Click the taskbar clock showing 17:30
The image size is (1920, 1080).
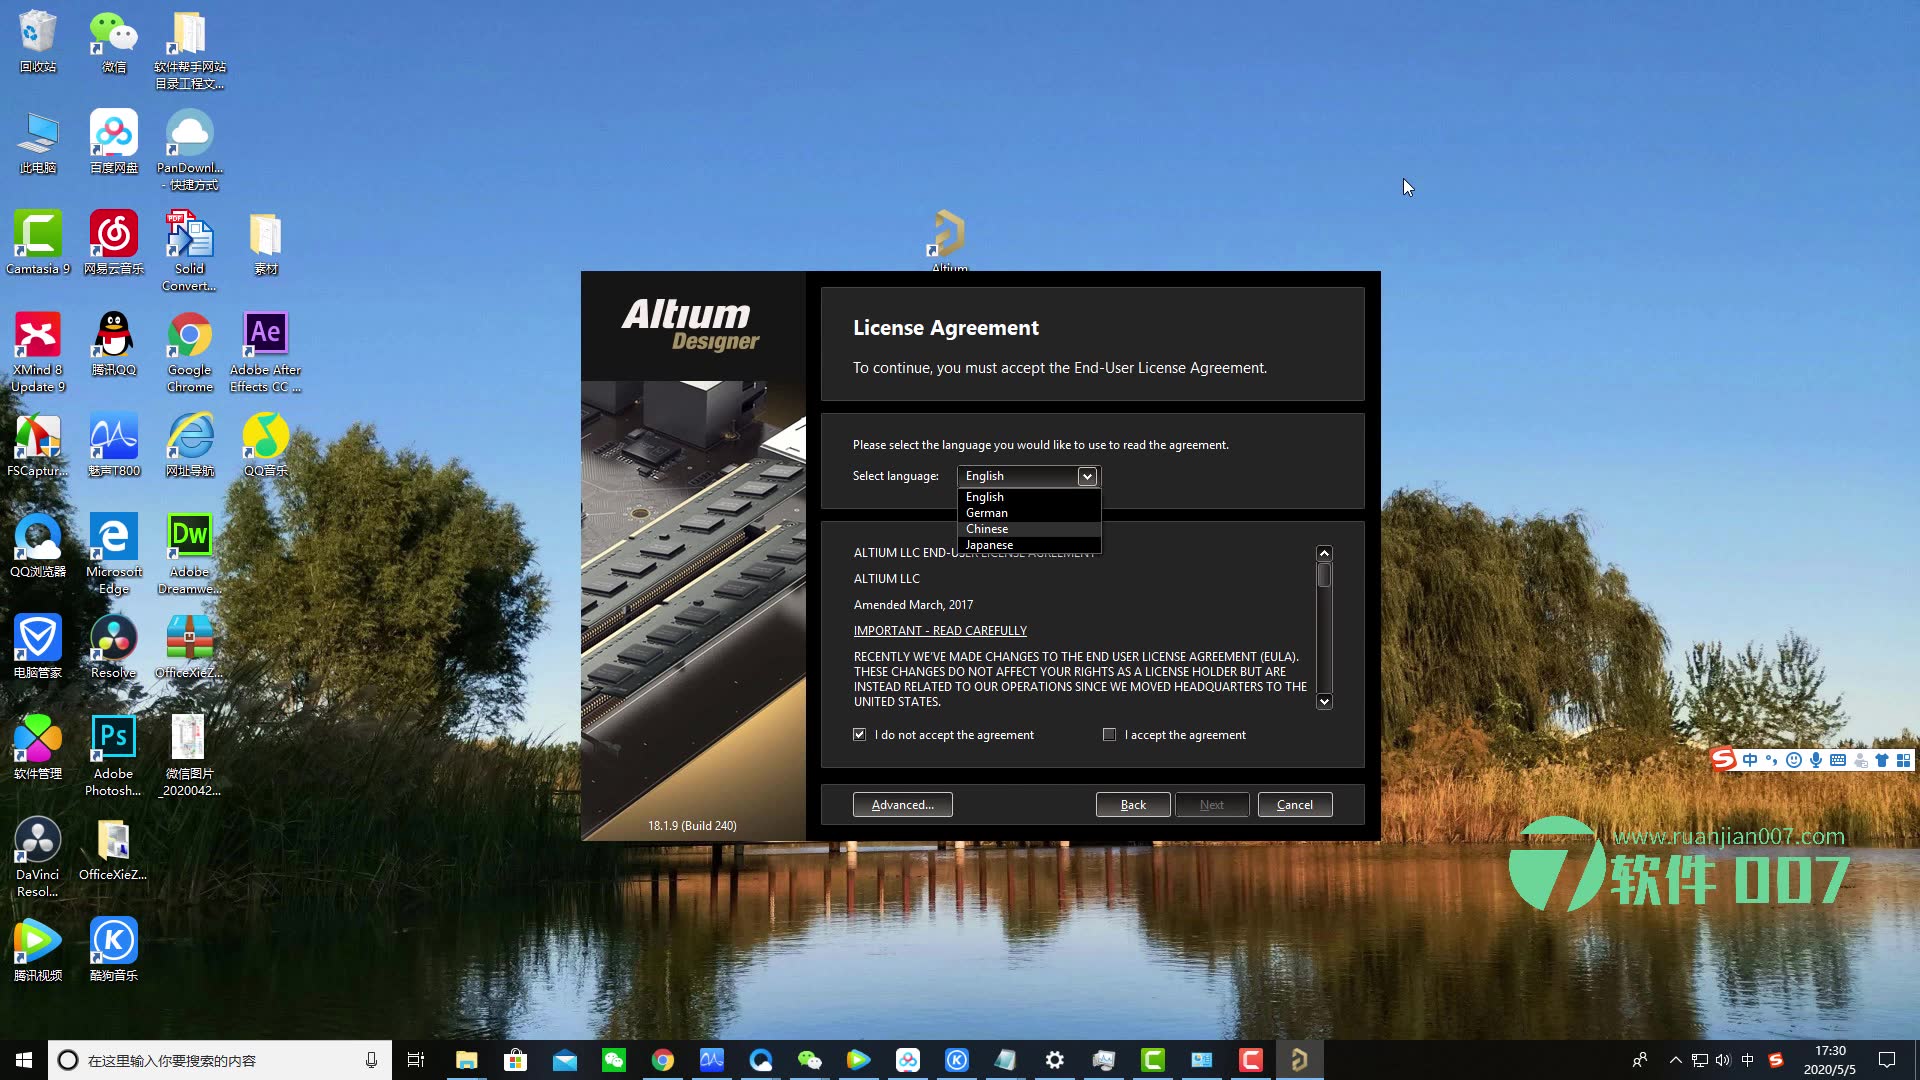(x=1830, y=1060)
